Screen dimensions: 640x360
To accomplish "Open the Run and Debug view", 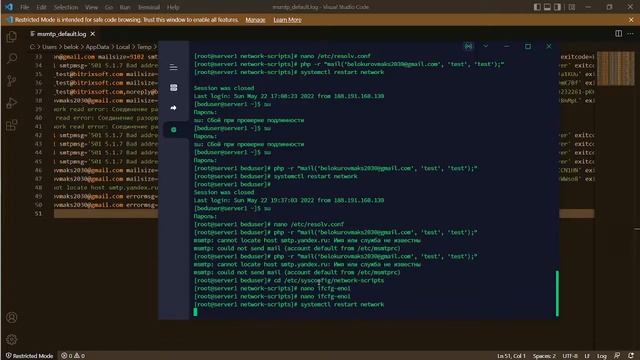I will pos(12,103).
